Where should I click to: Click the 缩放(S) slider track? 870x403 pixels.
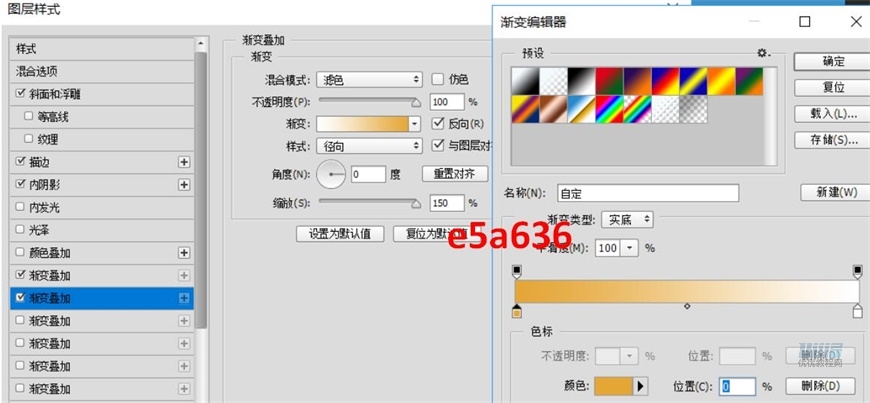click(x=369, y=201)
